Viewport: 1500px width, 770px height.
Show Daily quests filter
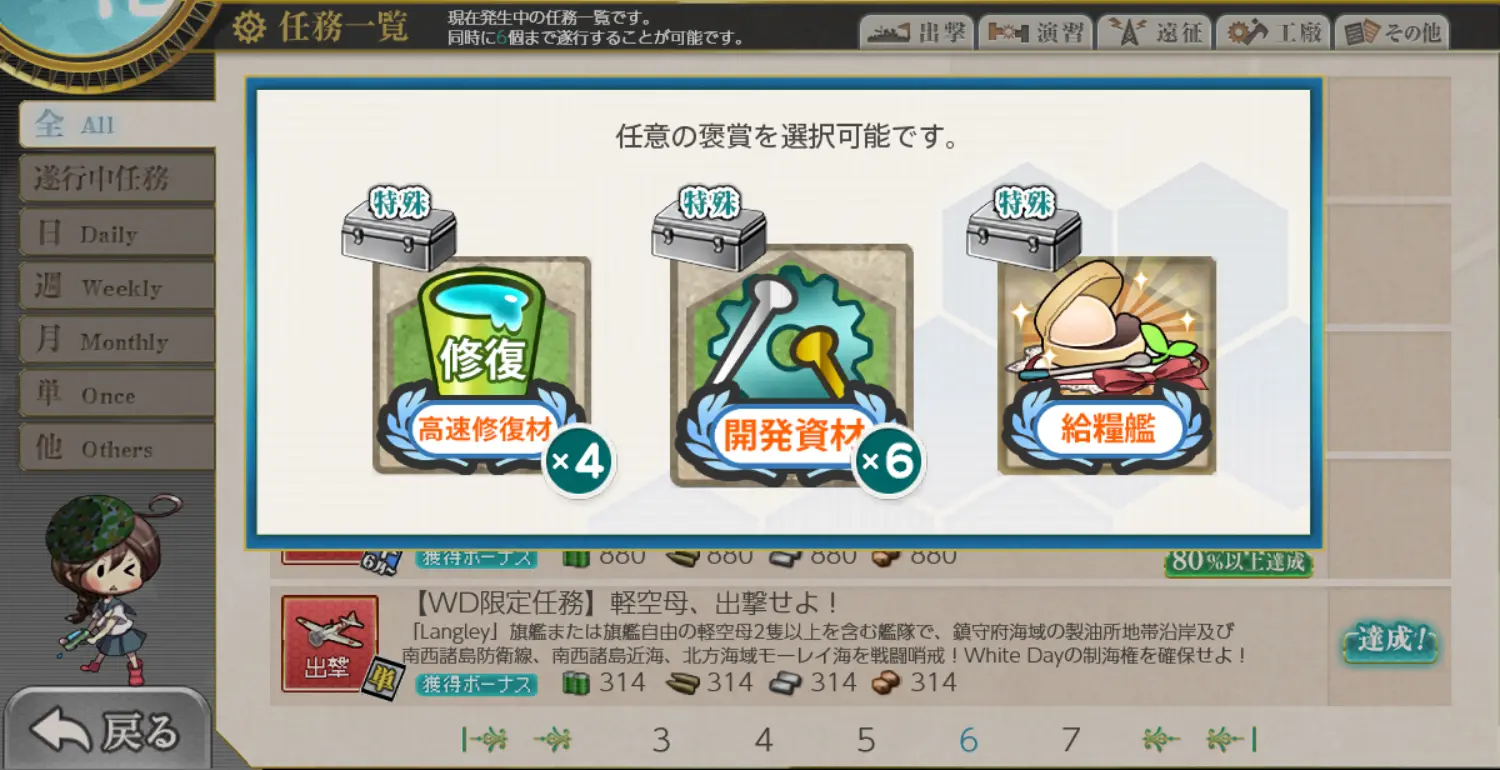117,233
